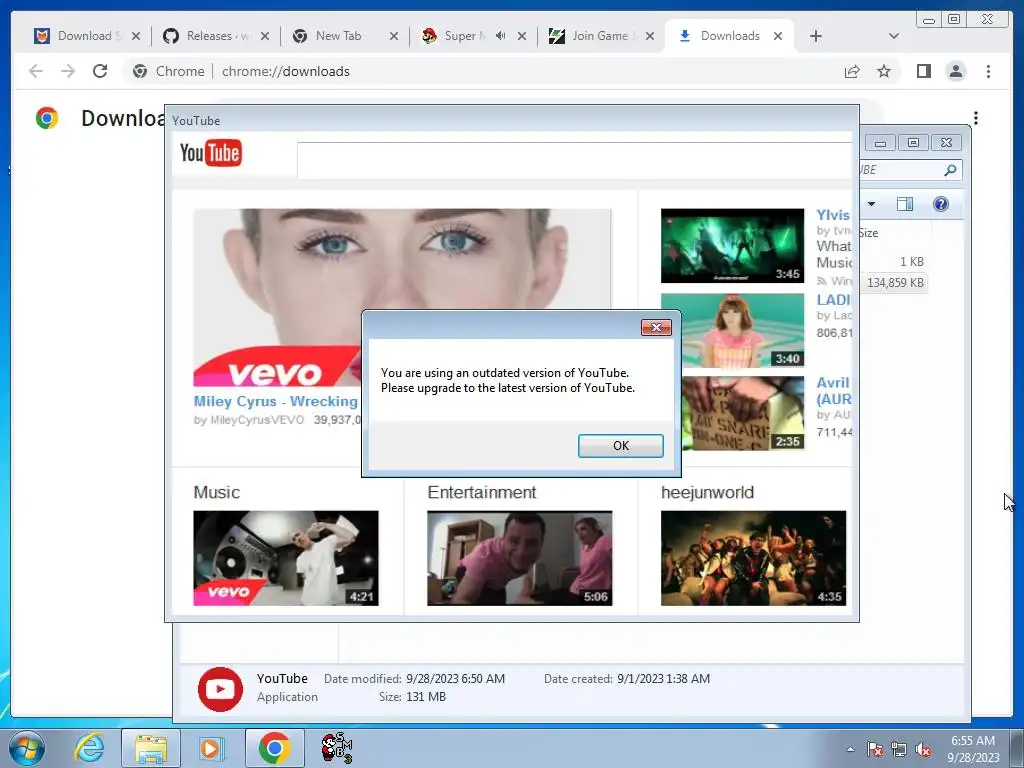Open the Super Mario Bros taskbar icon
Viewport: 1024px width, 768px height.
pos(337,748)
